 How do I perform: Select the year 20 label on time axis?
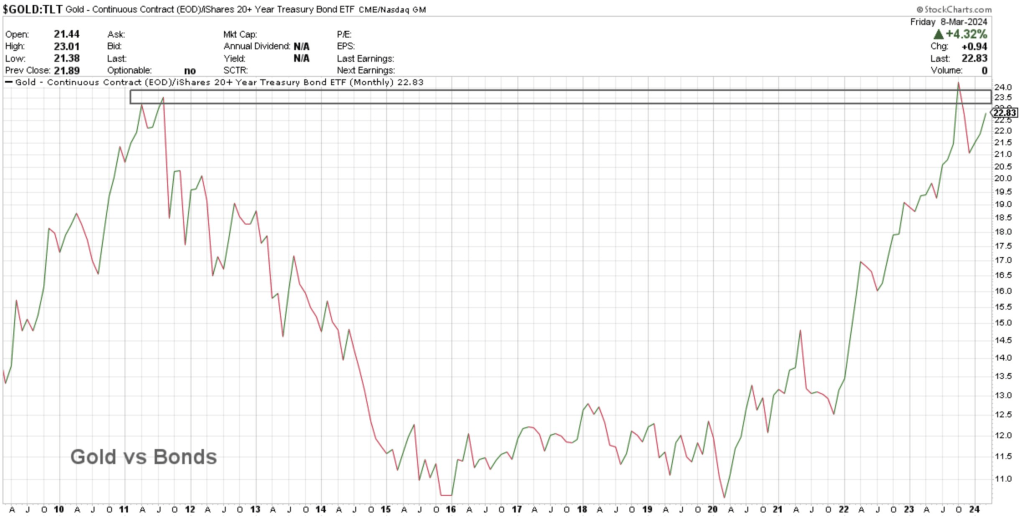pyautogui.click(x=713, y=508)
